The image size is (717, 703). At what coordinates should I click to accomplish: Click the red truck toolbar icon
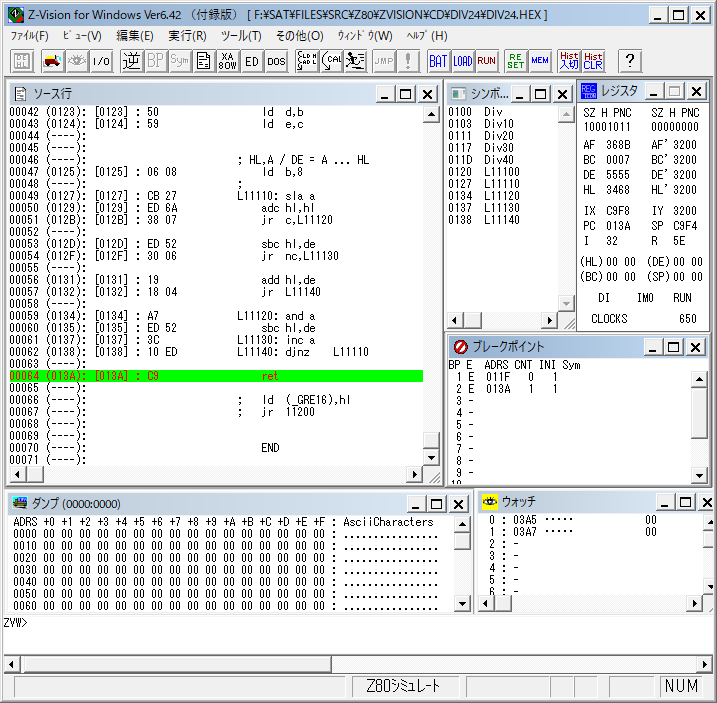pyautogui.click(x=52, y=61)
